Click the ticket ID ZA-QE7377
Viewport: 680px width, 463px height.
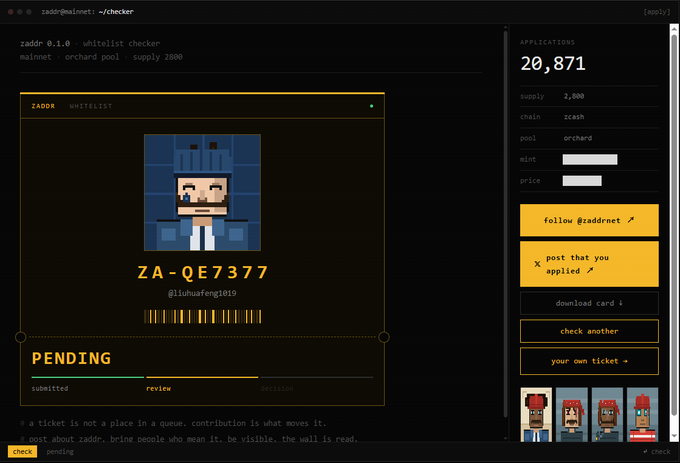(x=203, y=273)
